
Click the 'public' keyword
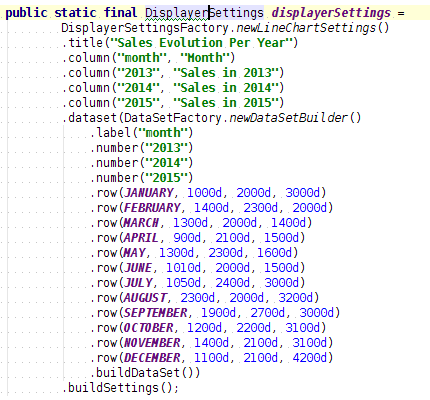click(26, 13)
